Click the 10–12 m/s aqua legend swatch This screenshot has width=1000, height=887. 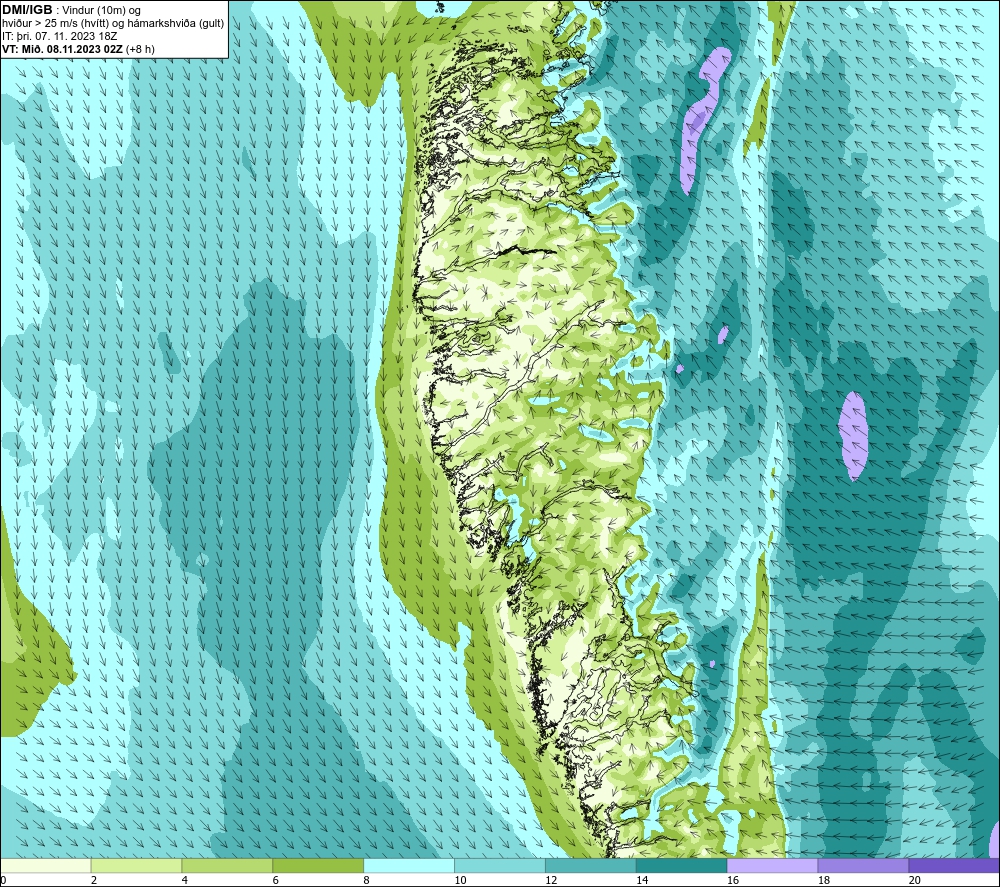pyautogui.click(x=500, y=866)
